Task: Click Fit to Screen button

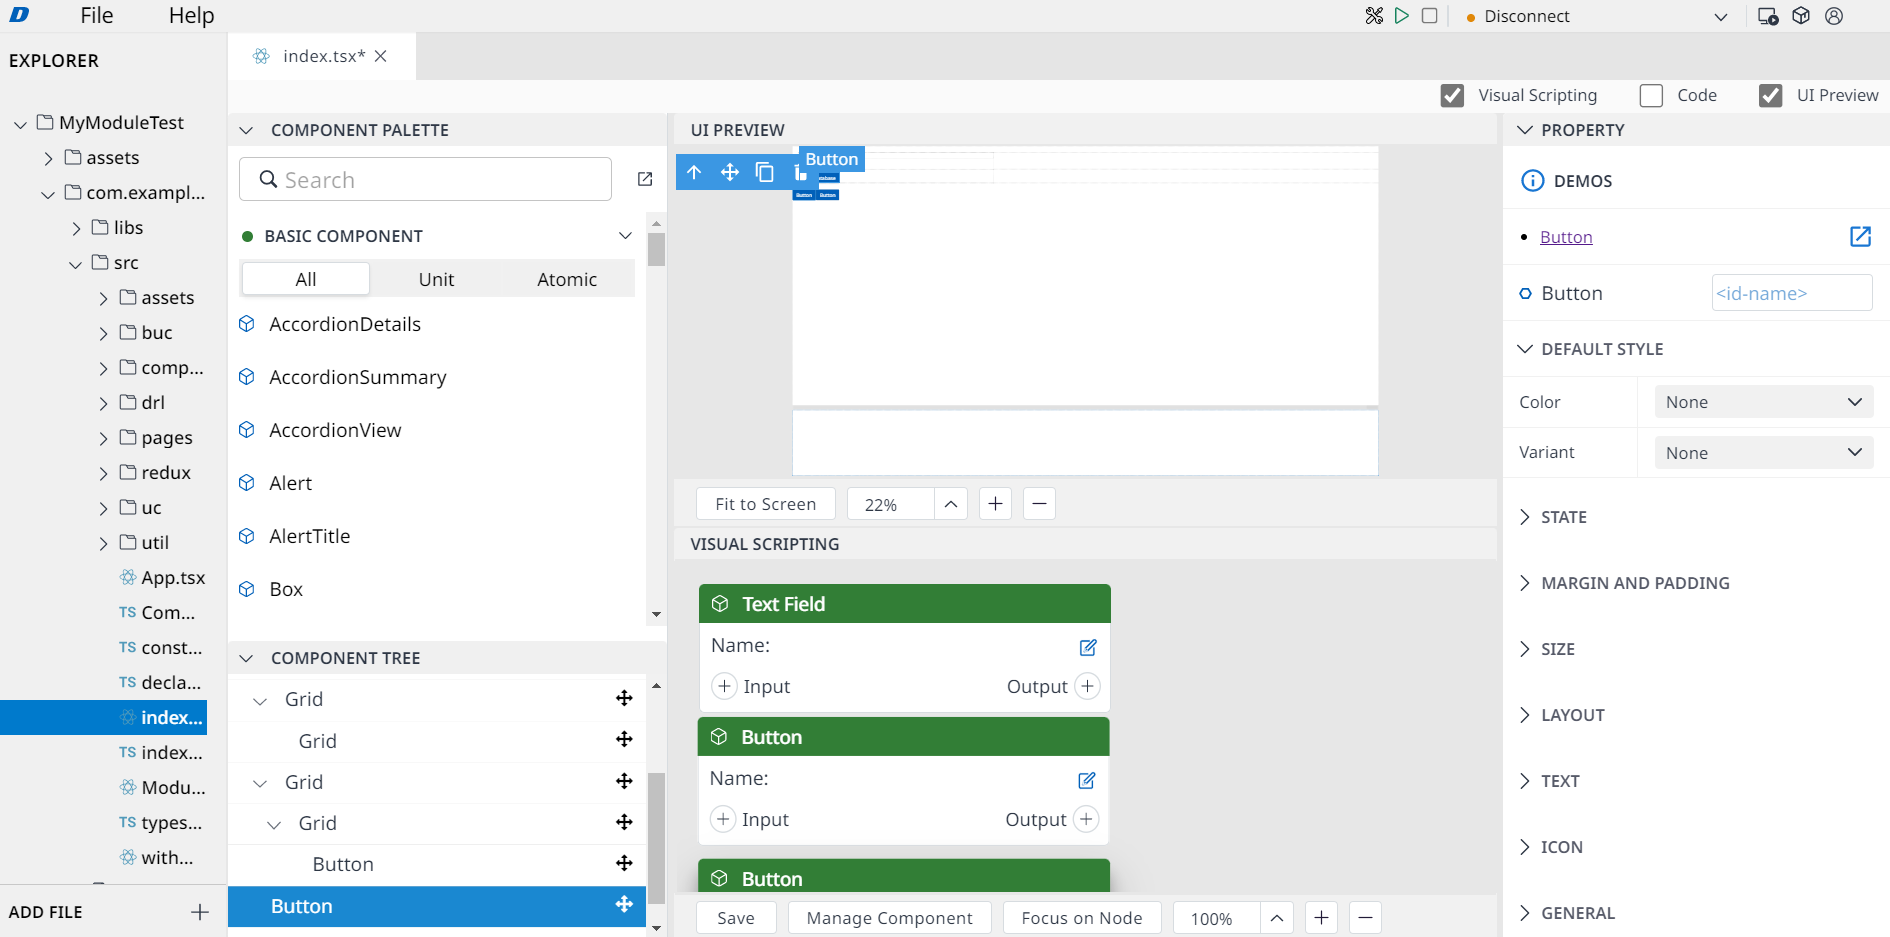Action: click(x=766, y=504)
